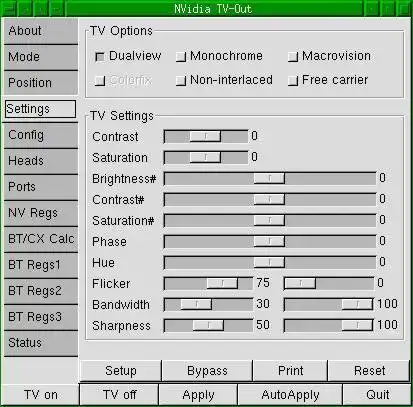Click the Phase slider handle

(x=269, y=241)
